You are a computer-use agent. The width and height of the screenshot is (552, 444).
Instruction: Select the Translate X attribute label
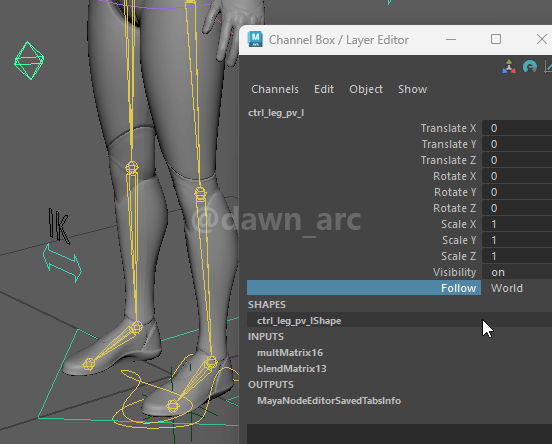point(448,128)
